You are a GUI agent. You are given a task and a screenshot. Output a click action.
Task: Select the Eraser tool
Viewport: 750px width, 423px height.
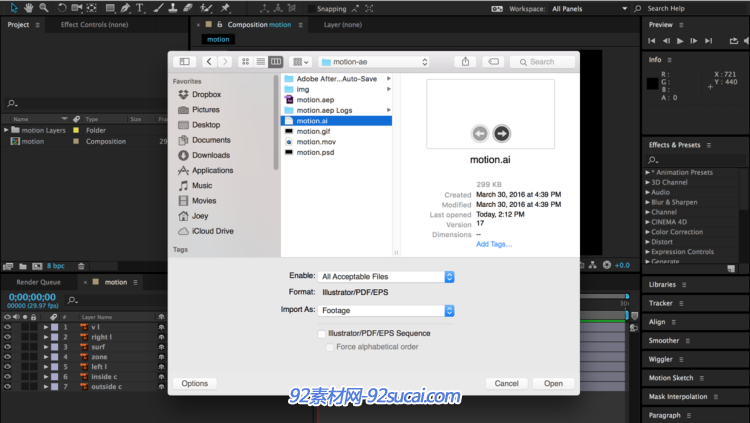click(188, 8)
